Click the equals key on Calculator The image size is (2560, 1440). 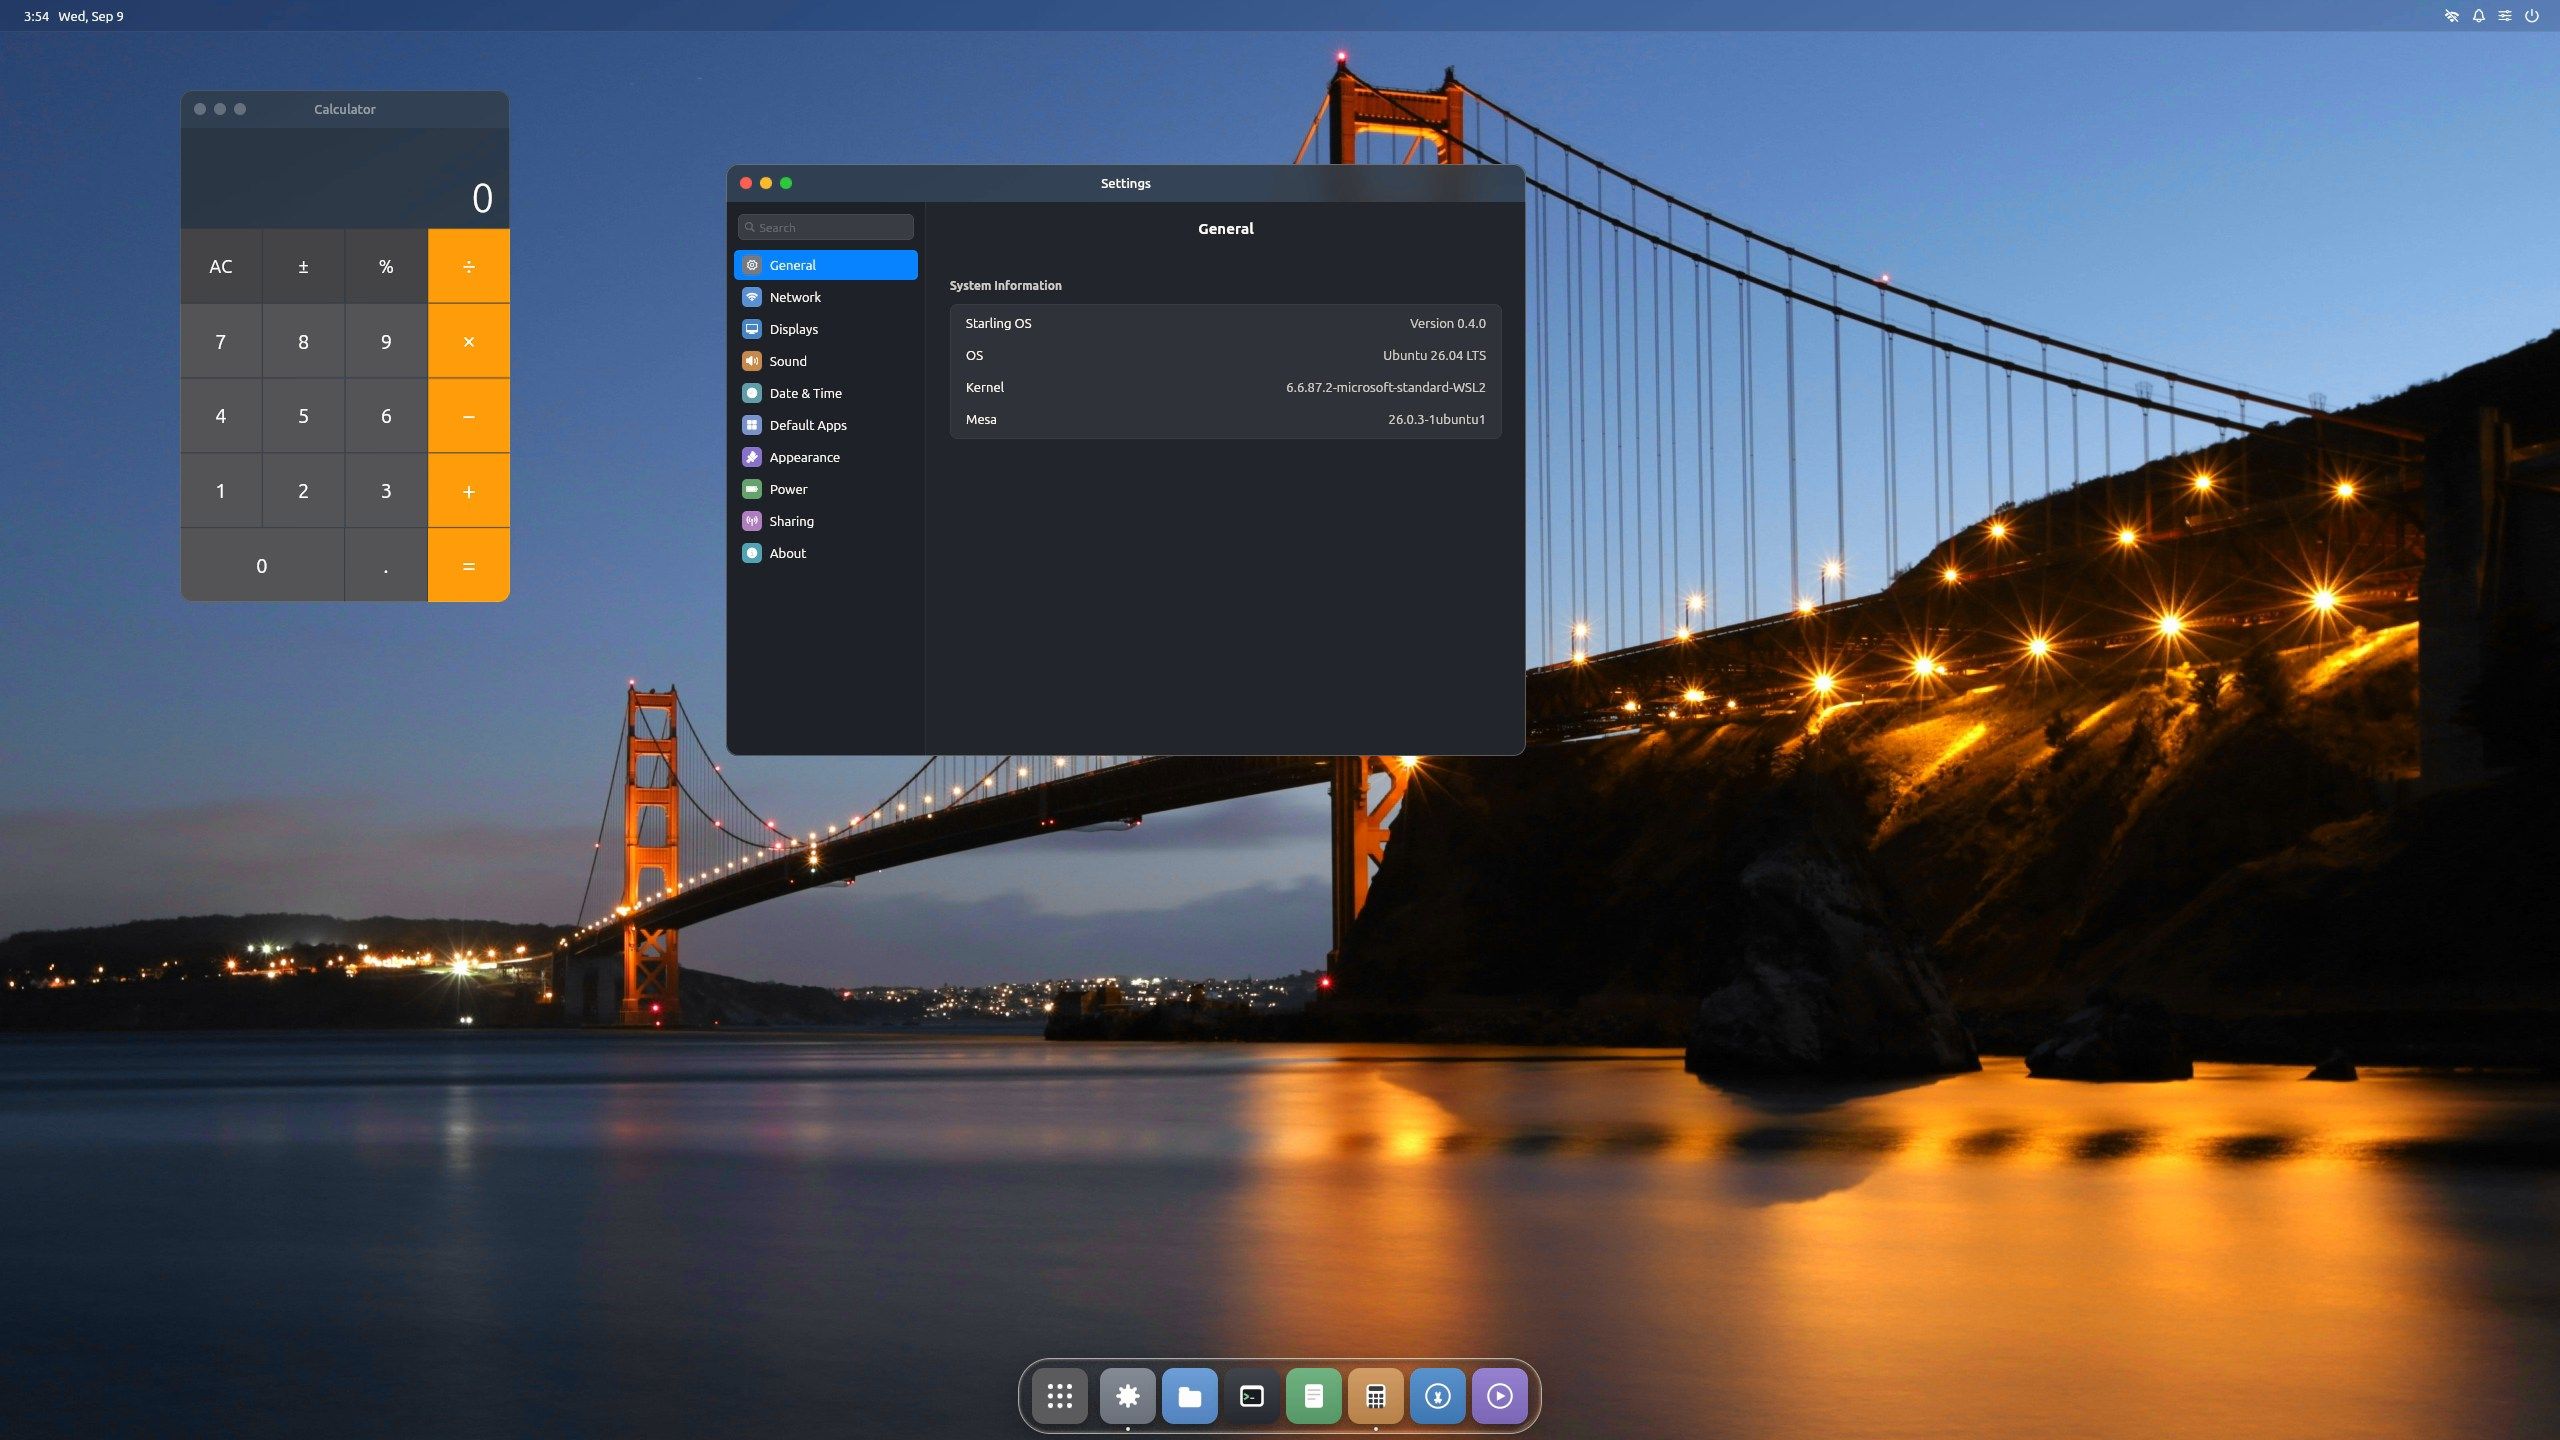(x=469, y=566)
